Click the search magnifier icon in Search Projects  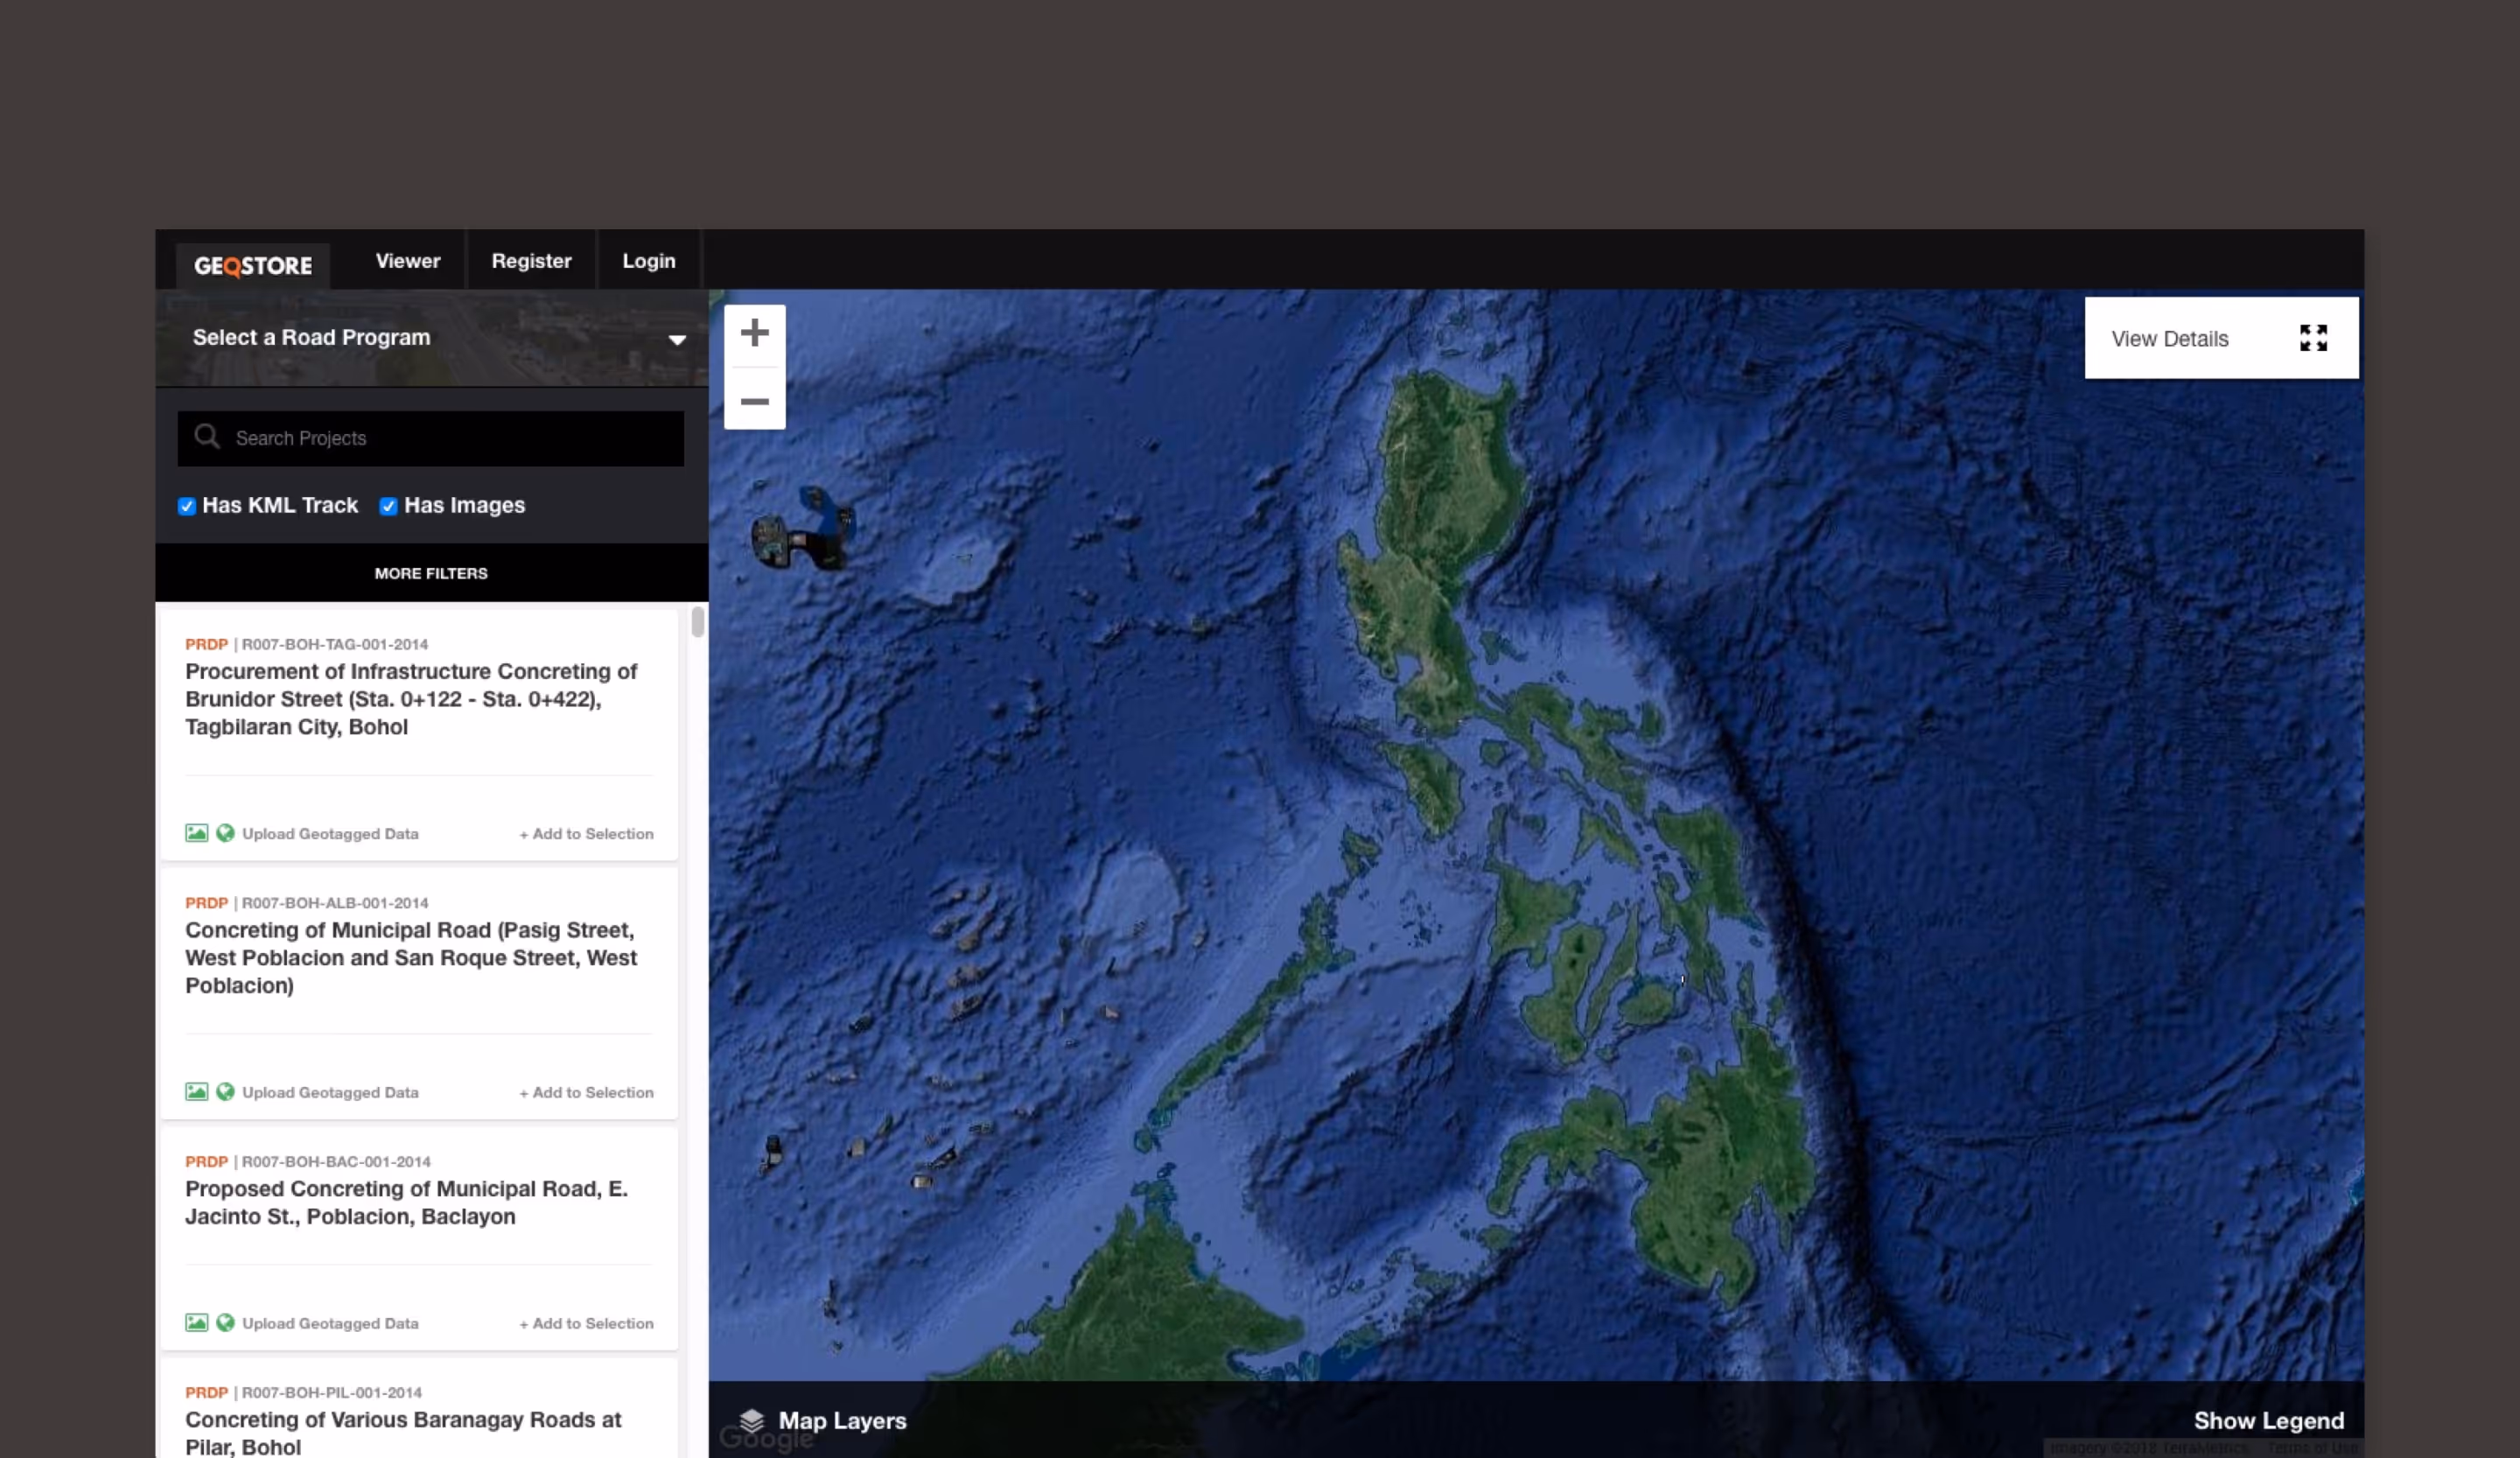(x=207, y=437)
